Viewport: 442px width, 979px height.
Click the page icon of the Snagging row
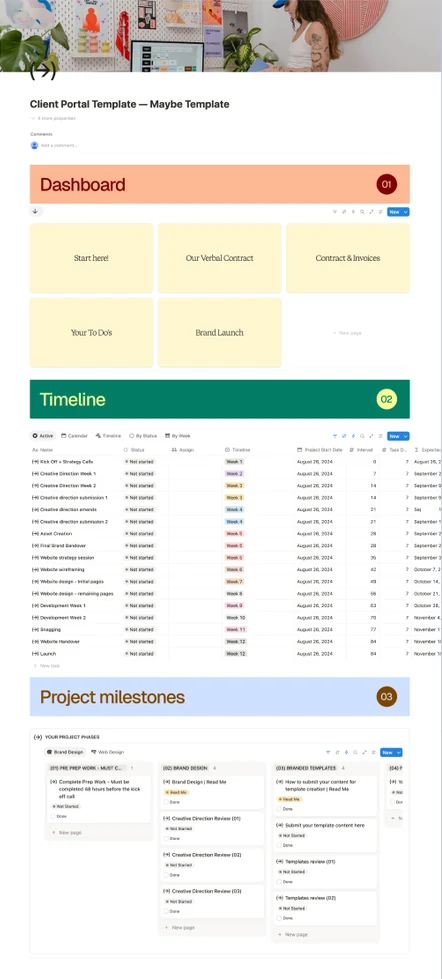(x=35, y=629)
